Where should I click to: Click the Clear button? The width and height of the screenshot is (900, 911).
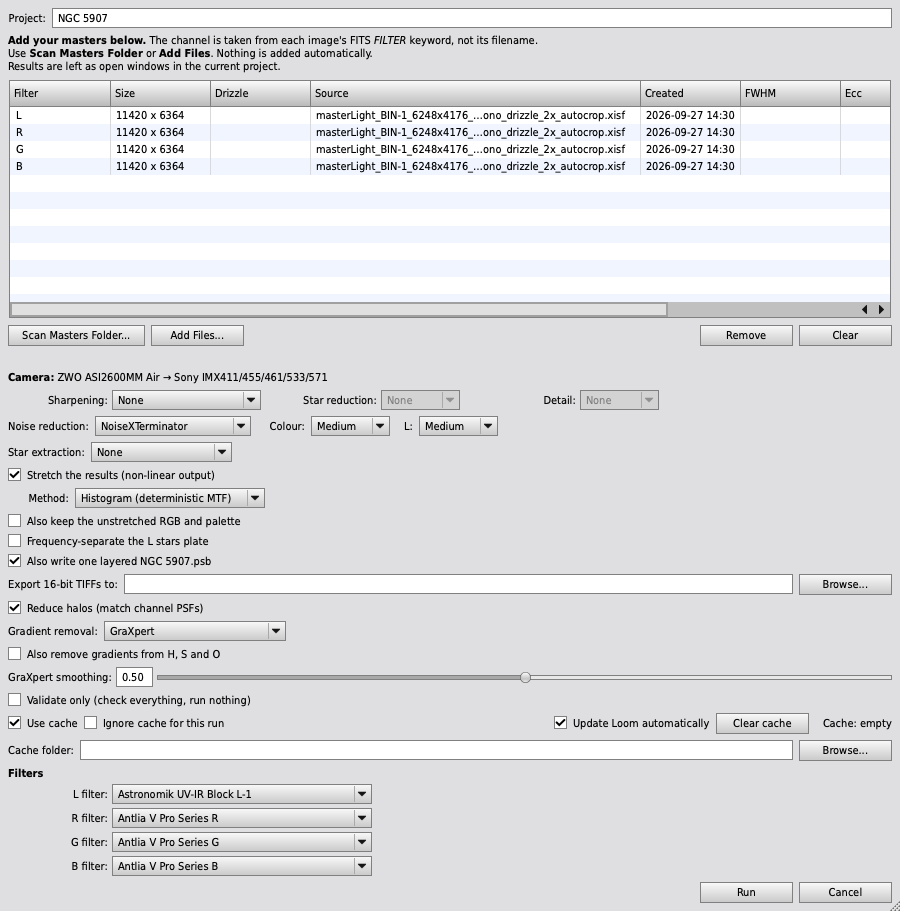(845, 335)
